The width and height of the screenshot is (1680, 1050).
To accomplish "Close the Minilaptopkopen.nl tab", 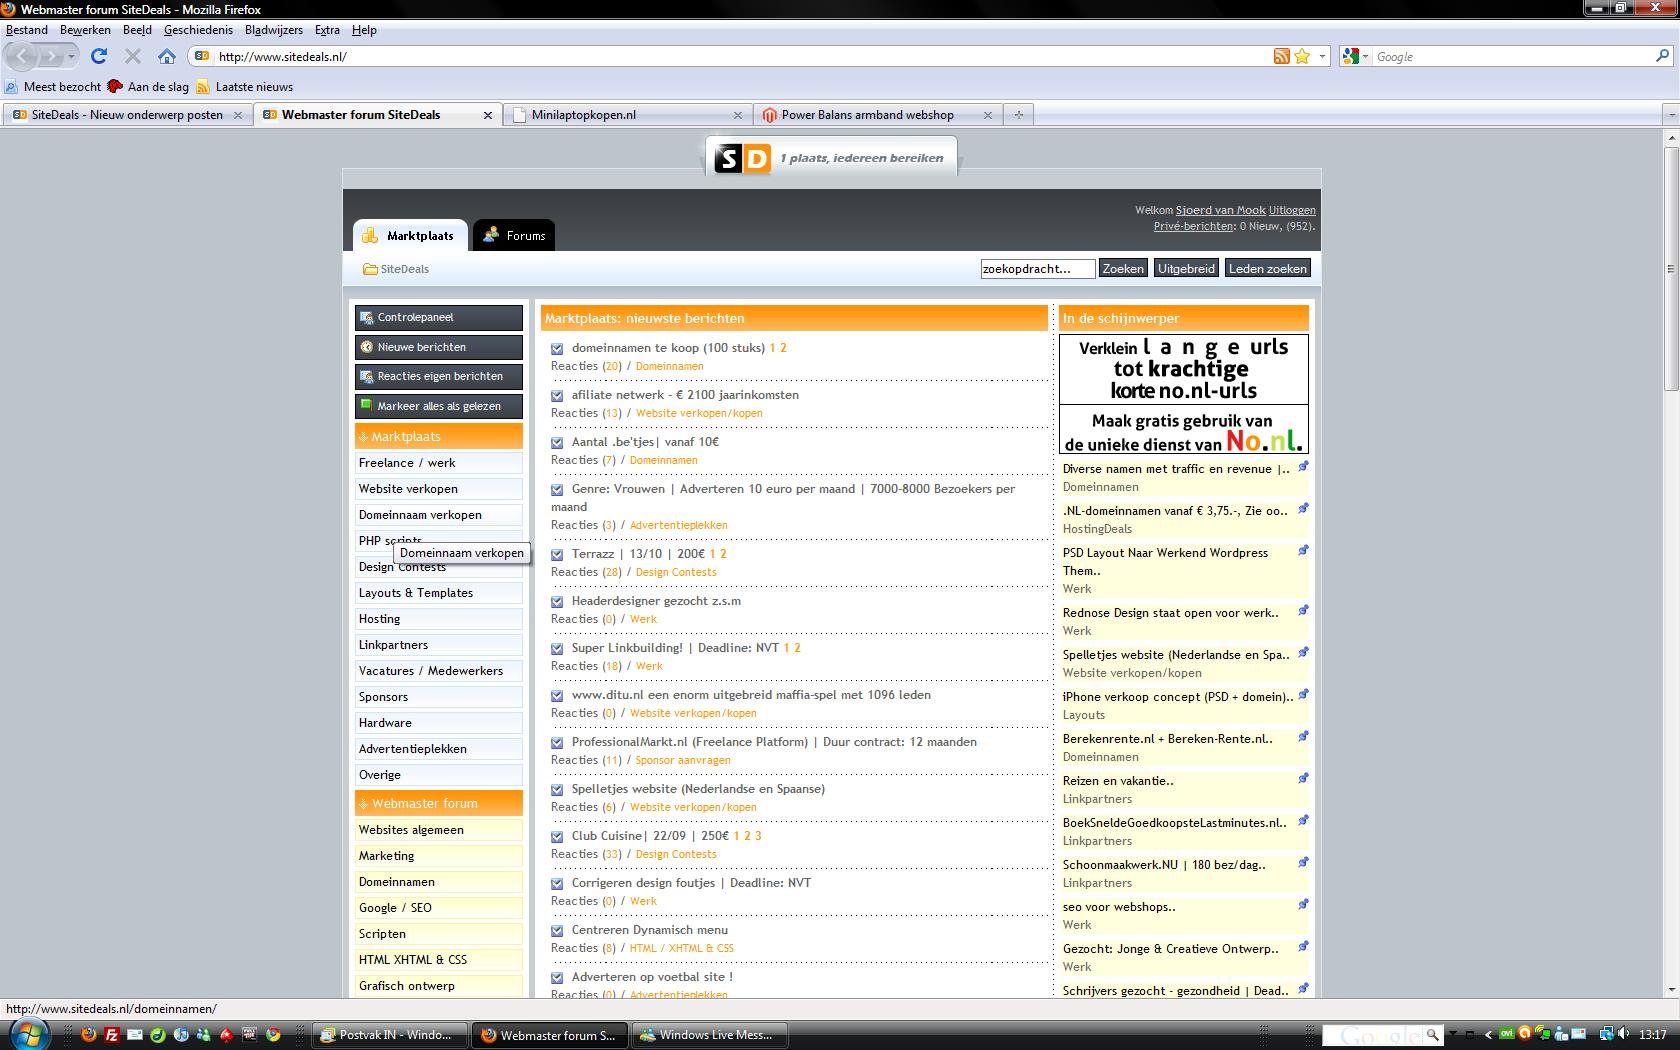I will 738,115.
